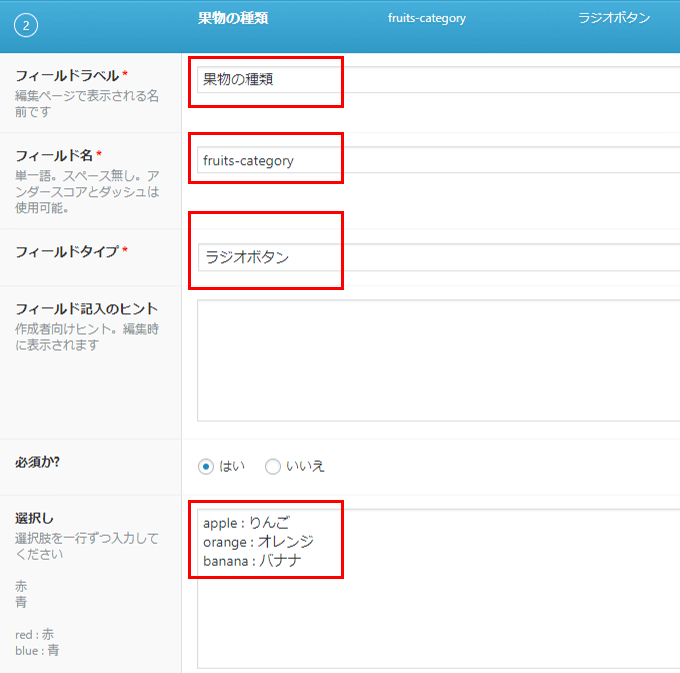Select はい radio for 必須か?
The image size is (680, 673).
pos(206,467)
